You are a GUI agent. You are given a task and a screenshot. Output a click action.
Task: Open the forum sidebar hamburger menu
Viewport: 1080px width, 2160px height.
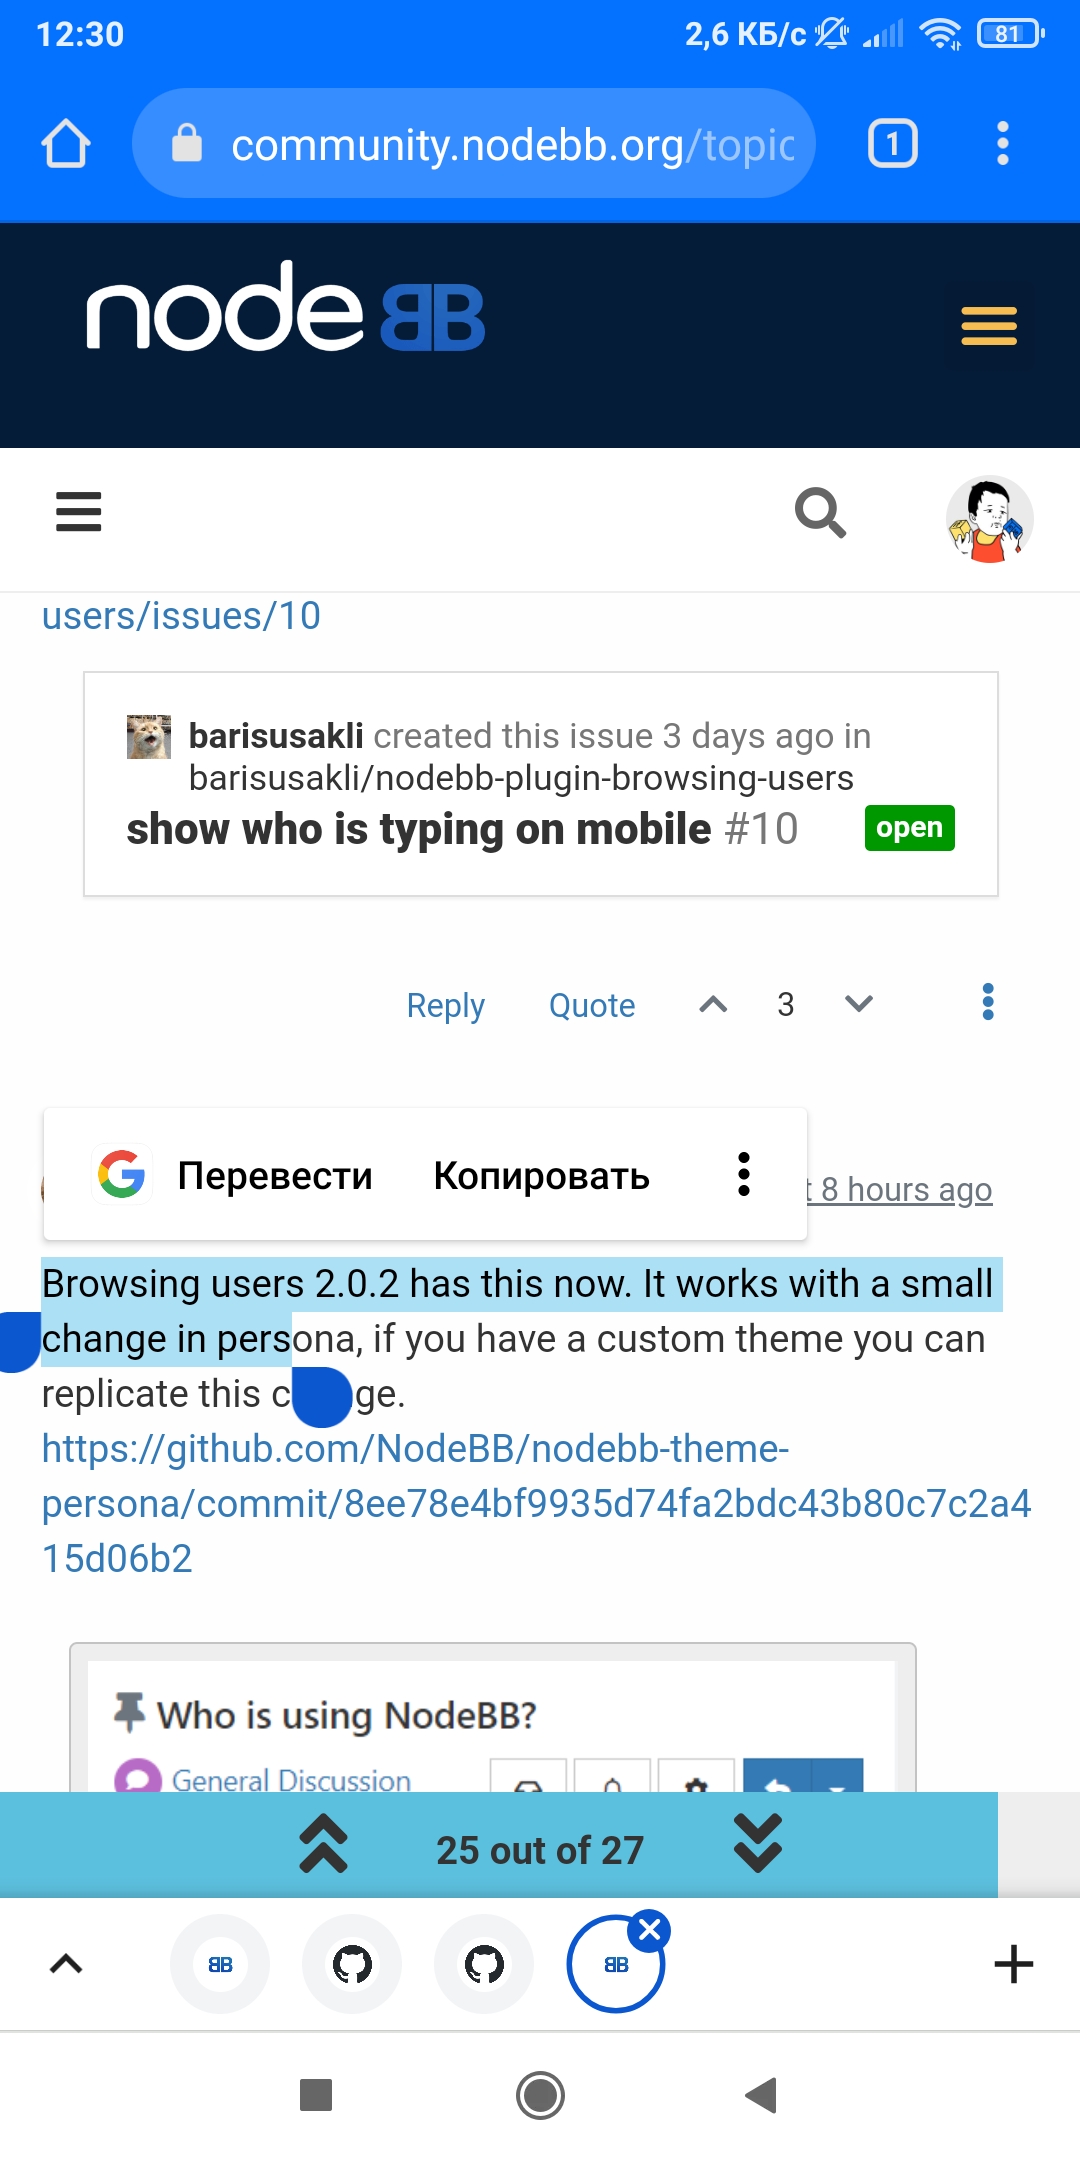77,512
